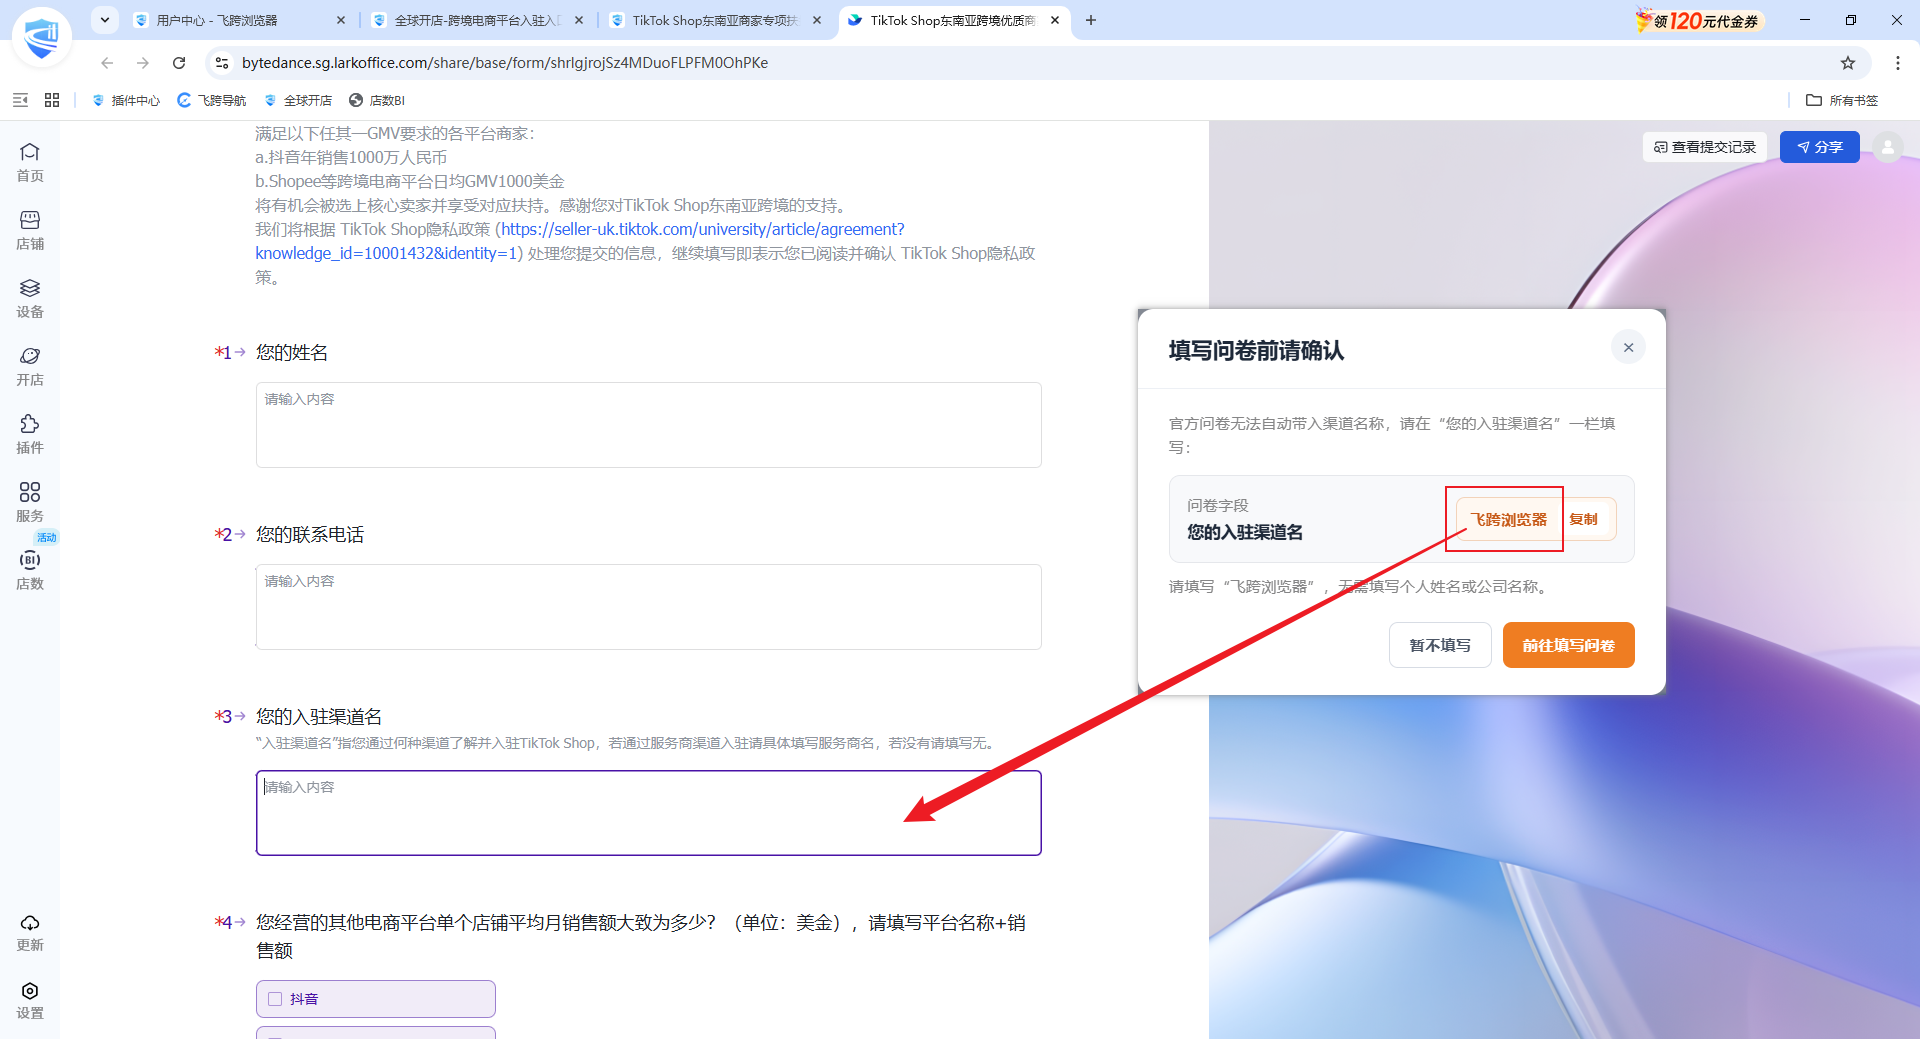Viewport: 1920px width, 1039px height.
Task: Reload the current page
Action: pos(179,63)
